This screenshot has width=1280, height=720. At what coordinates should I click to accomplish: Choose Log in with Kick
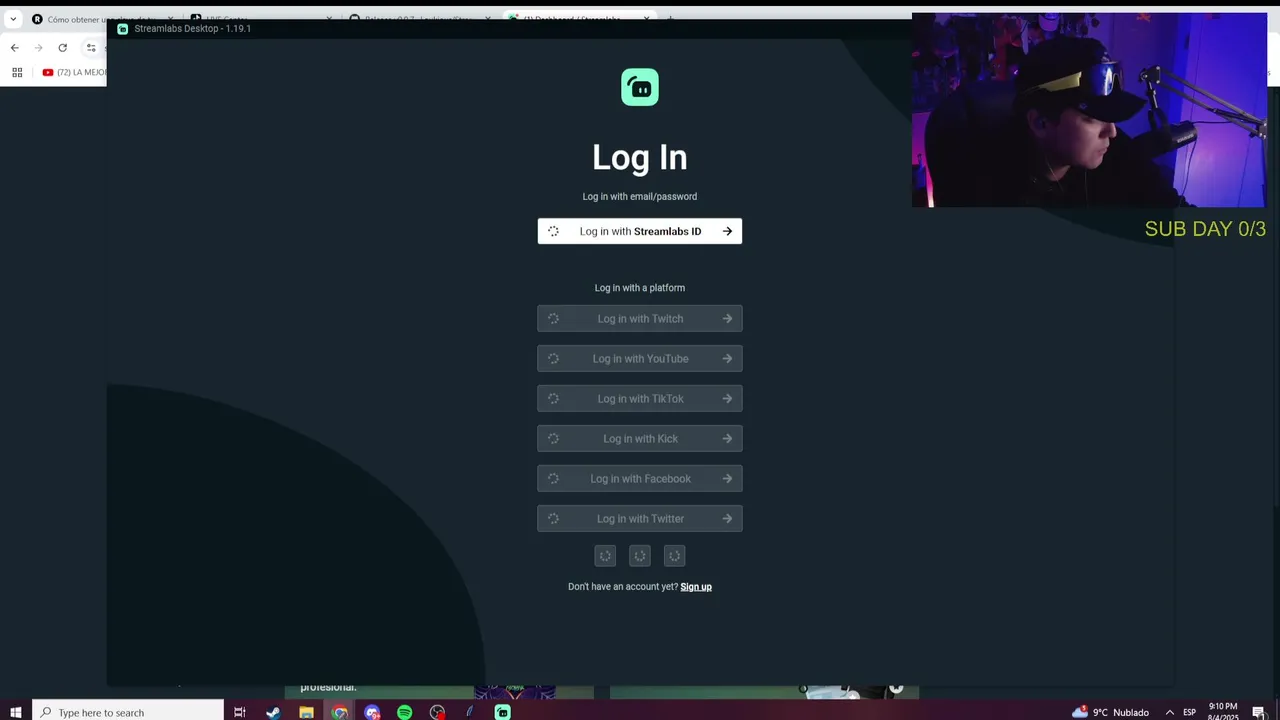coord(640,439)
